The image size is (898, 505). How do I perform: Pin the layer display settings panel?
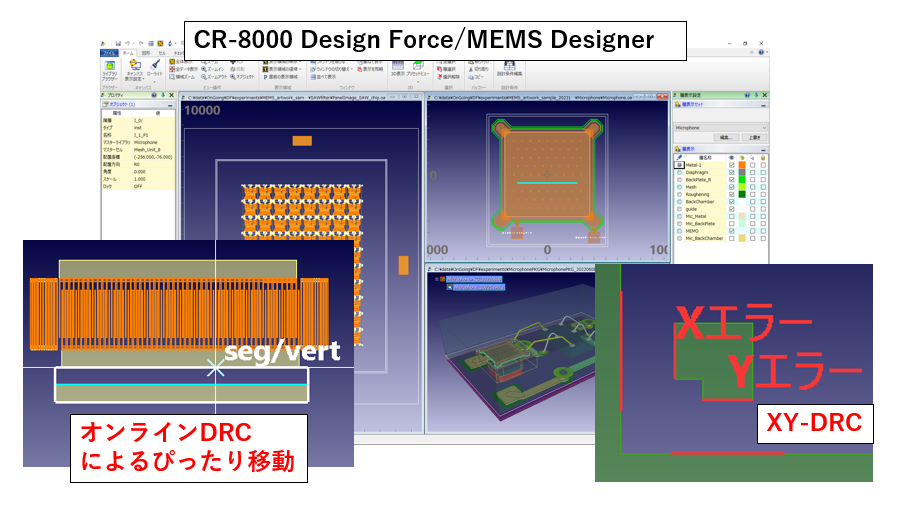point(756,95)
